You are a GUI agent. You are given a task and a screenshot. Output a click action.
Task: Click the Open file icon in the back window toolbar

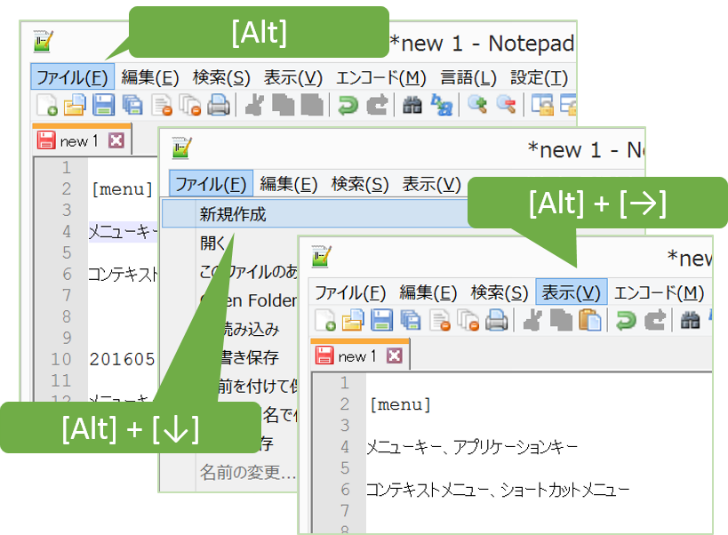pyautogui.click(x=75, y=105)
